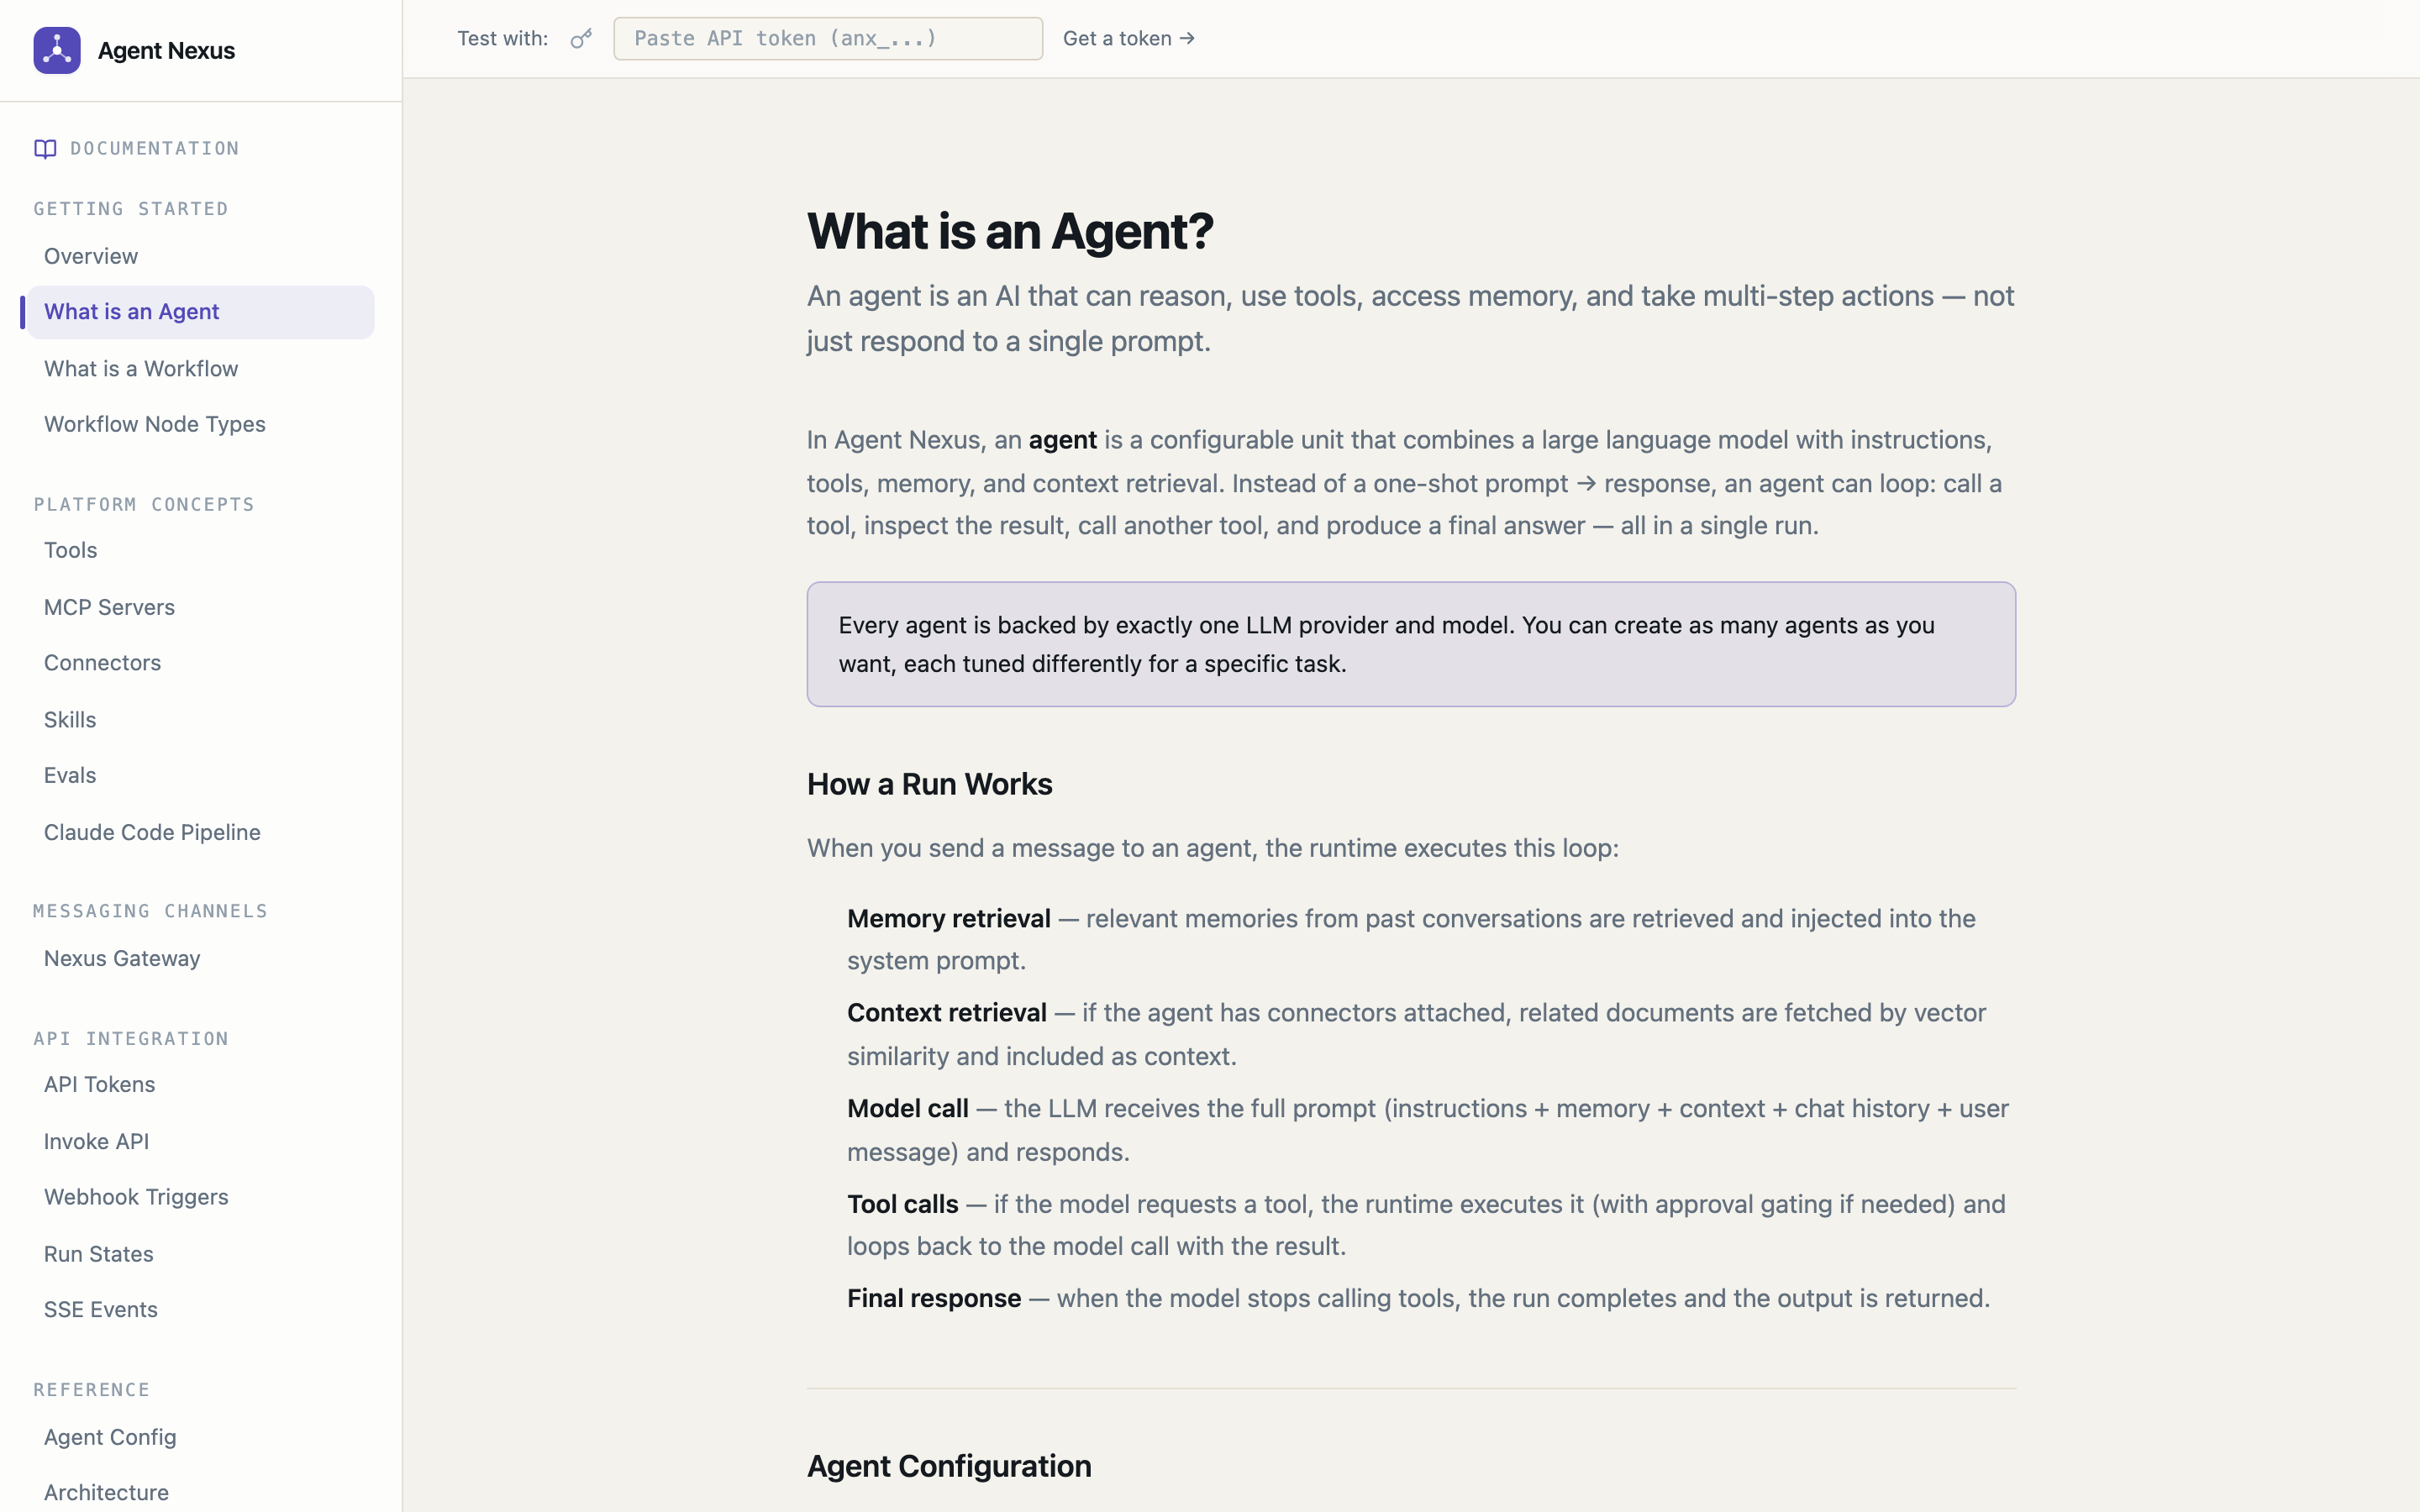The width and height of the screenshot is (2420, 1512).
Task: Click the MESSAGING CHANNELS section label
Action: [150, 911]
